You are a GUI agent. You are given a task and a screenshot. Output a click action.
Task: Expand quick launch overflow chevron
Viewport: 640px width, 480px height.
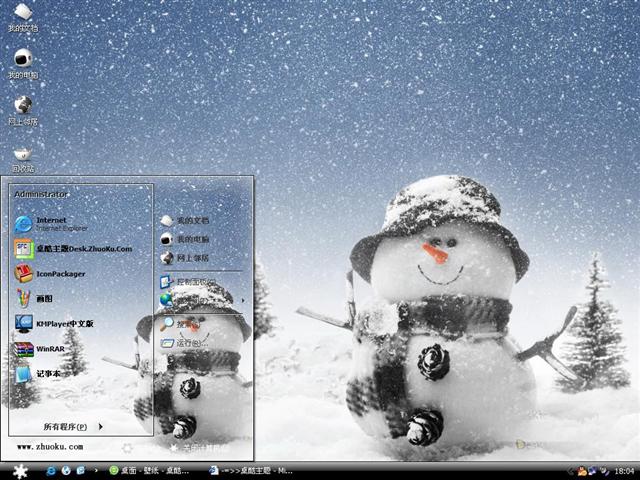(x=96, y=471)
